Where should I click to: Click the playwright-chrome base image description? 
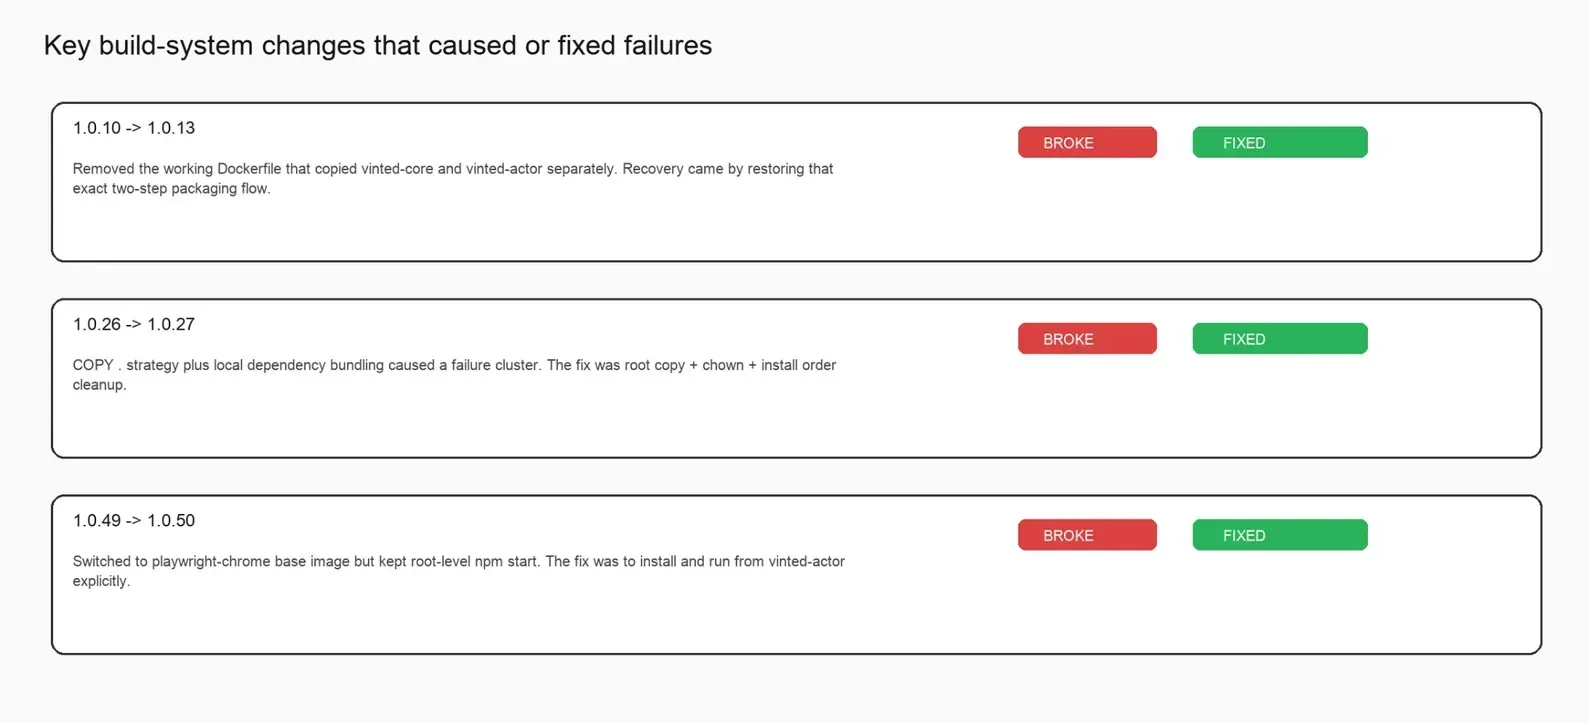[458, 571]
